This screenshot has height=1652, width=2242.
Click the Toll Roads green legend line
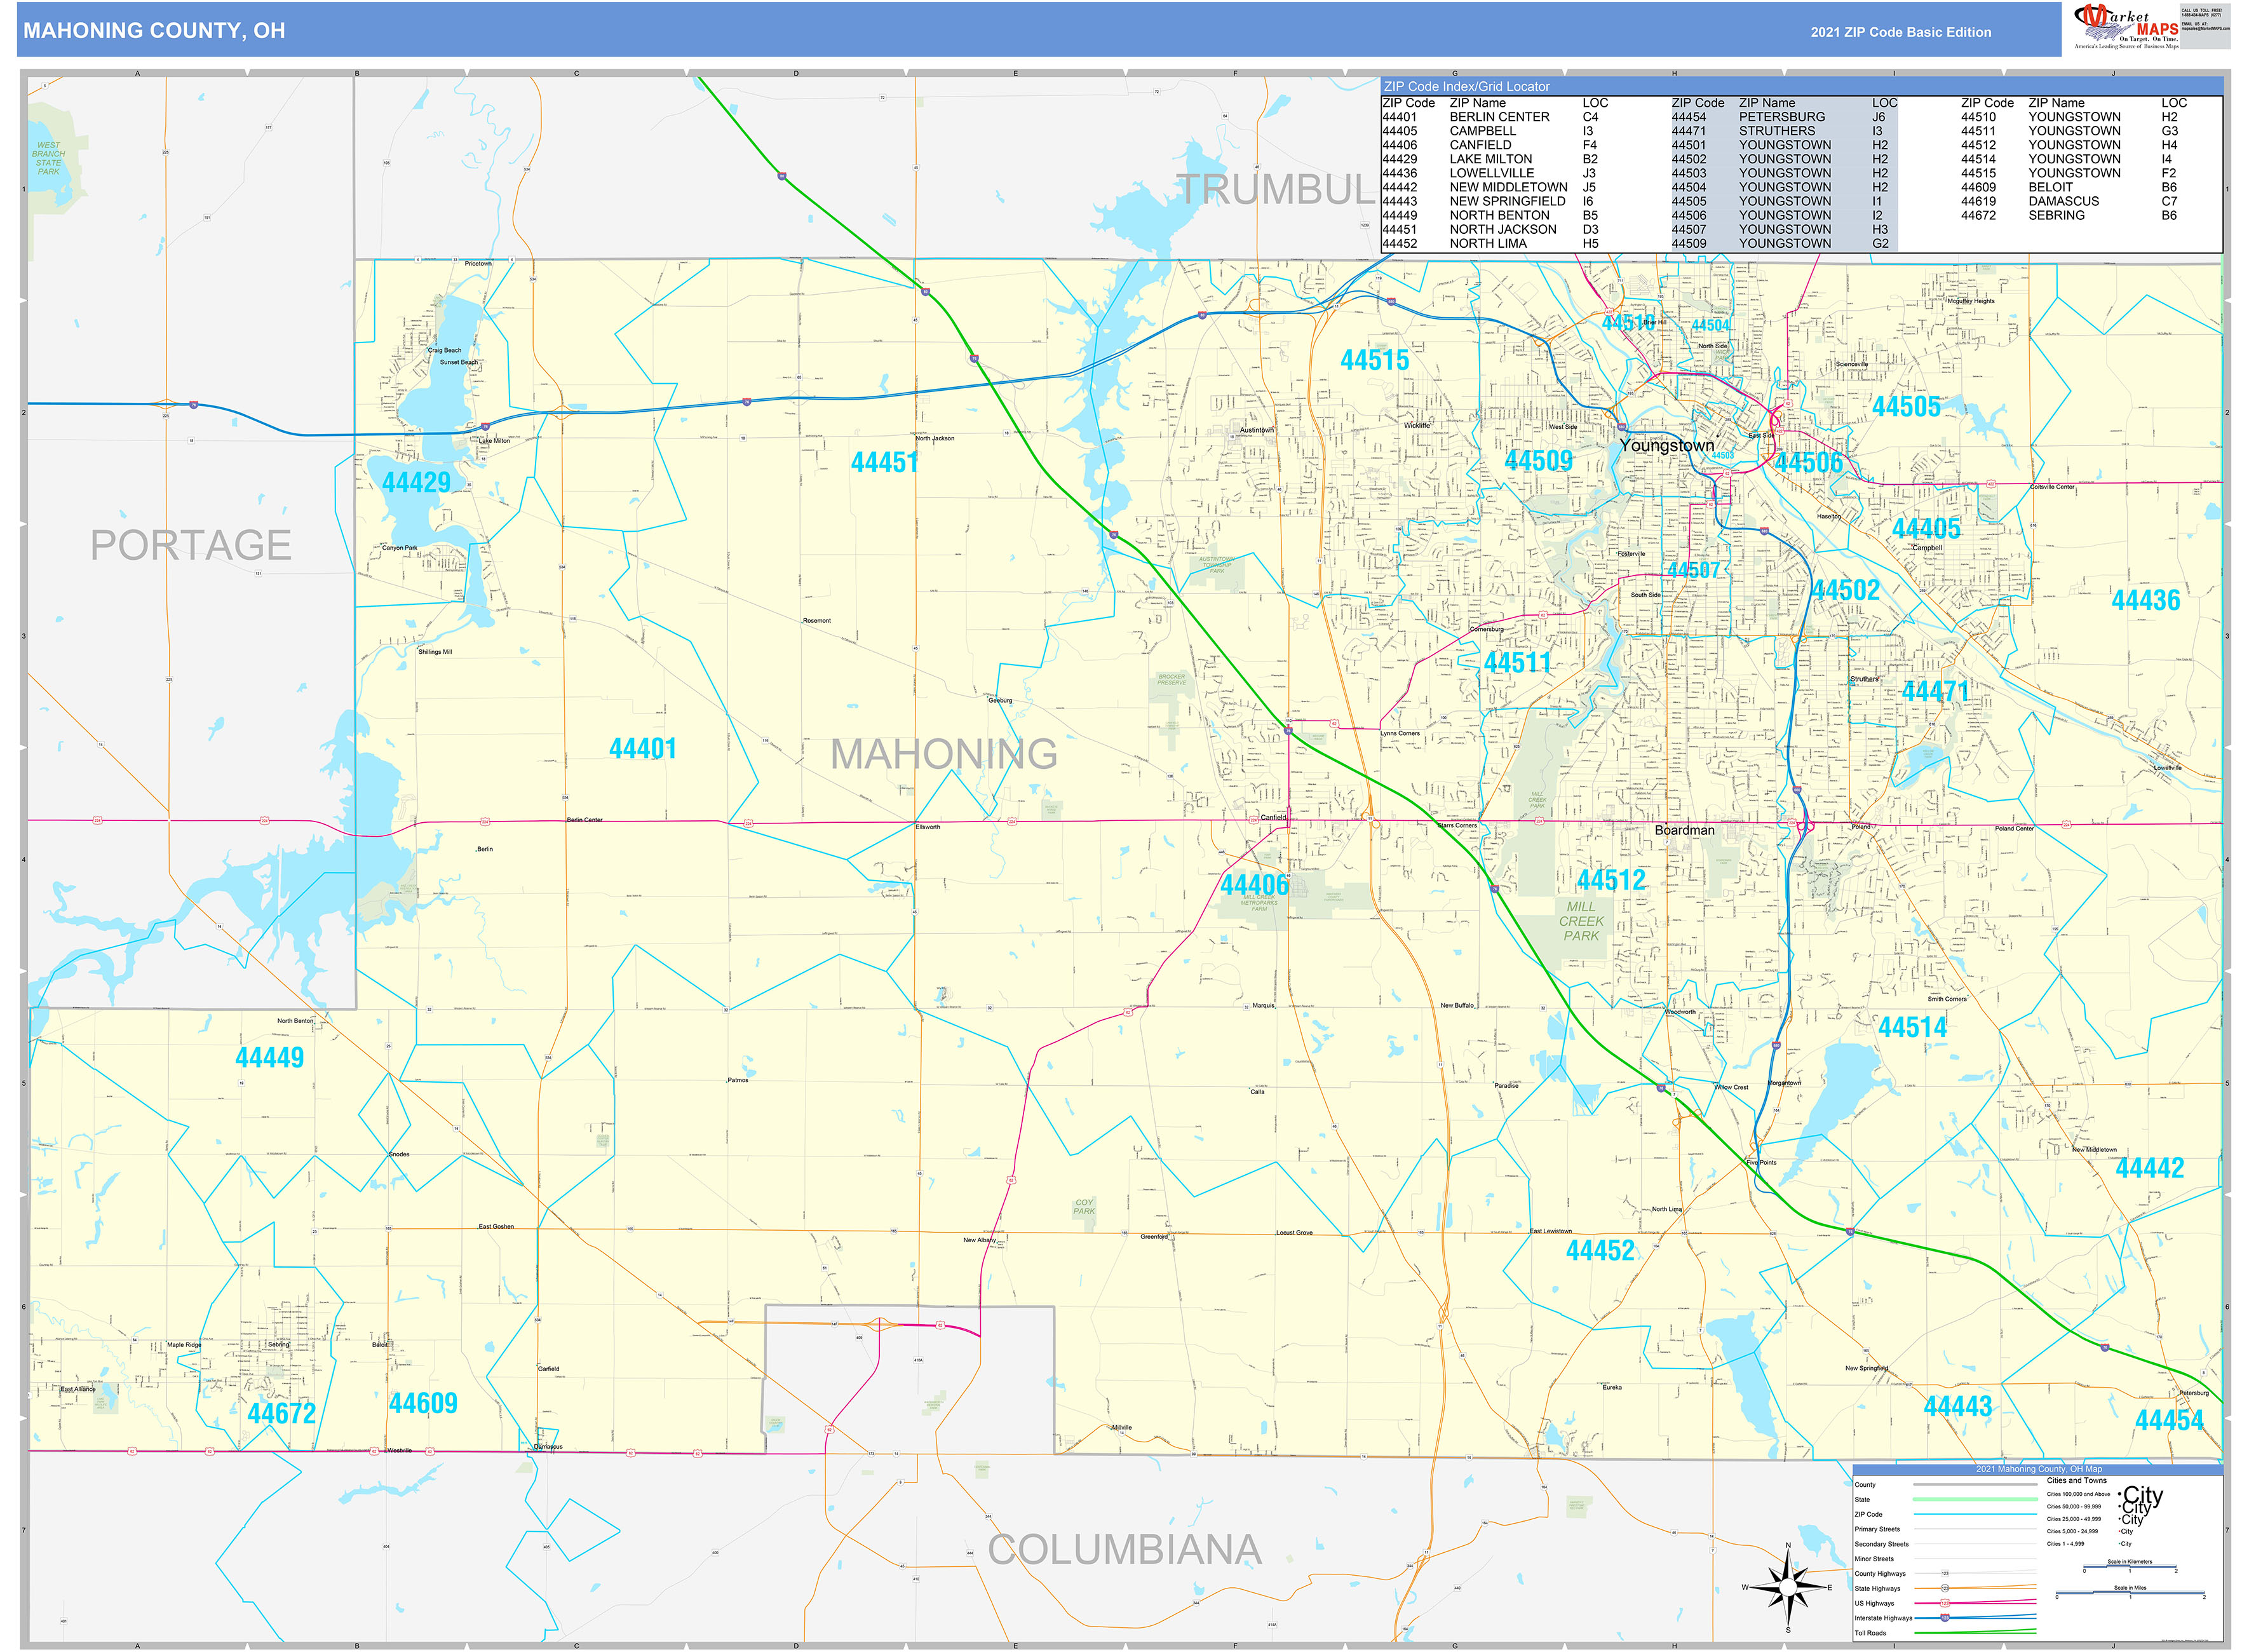(1976, 1631)
